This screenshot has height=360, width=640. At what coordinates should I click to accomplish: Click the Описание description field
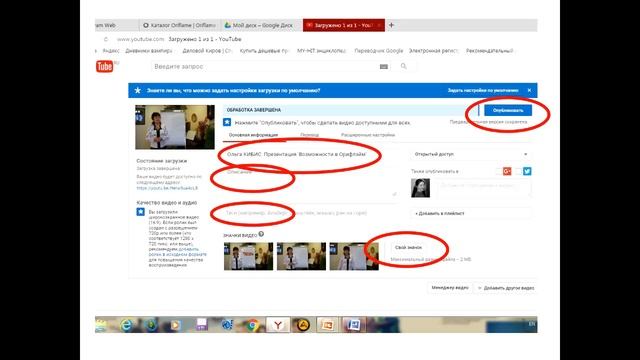(310, 182)
